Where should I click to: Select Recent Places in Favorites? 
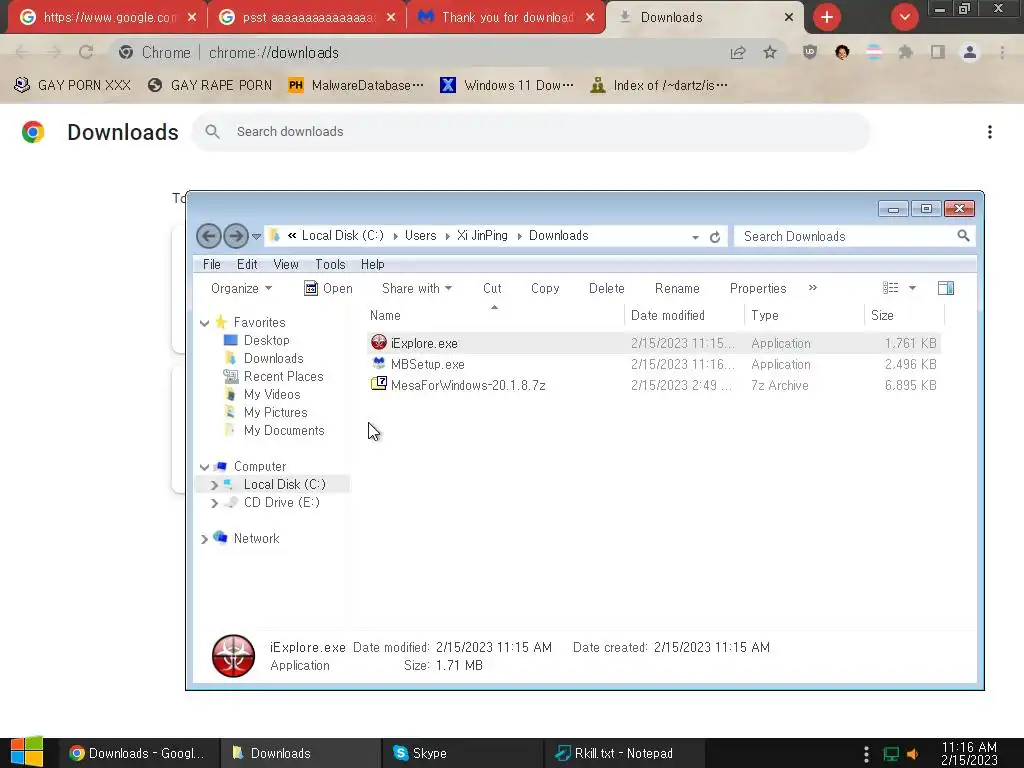pyautogui.click(x=283, y=376)
